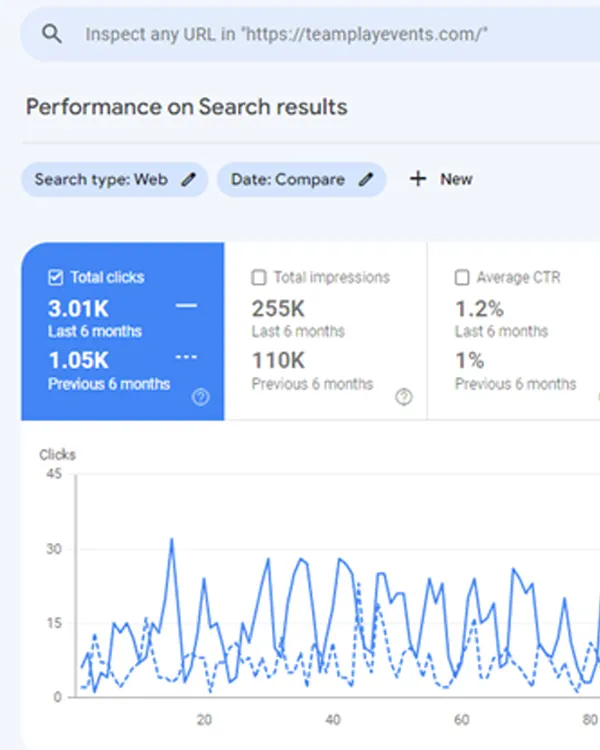Click the y-axis label 45

pos(54,474)
